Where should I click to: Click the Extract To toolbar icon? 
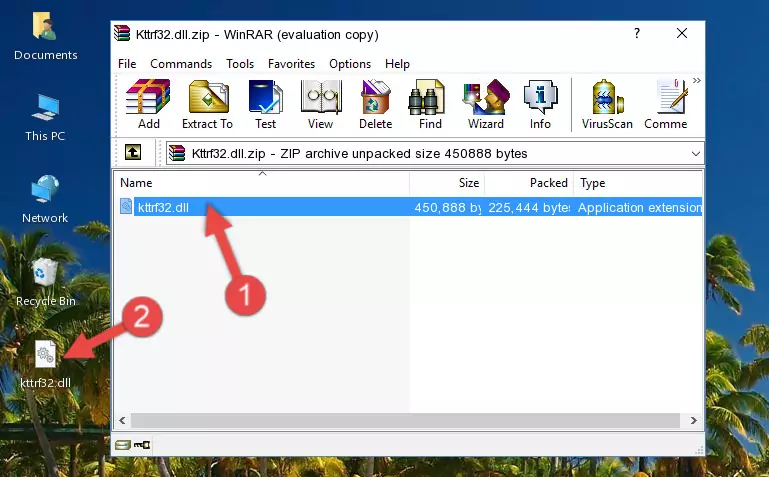pos(207,104)
